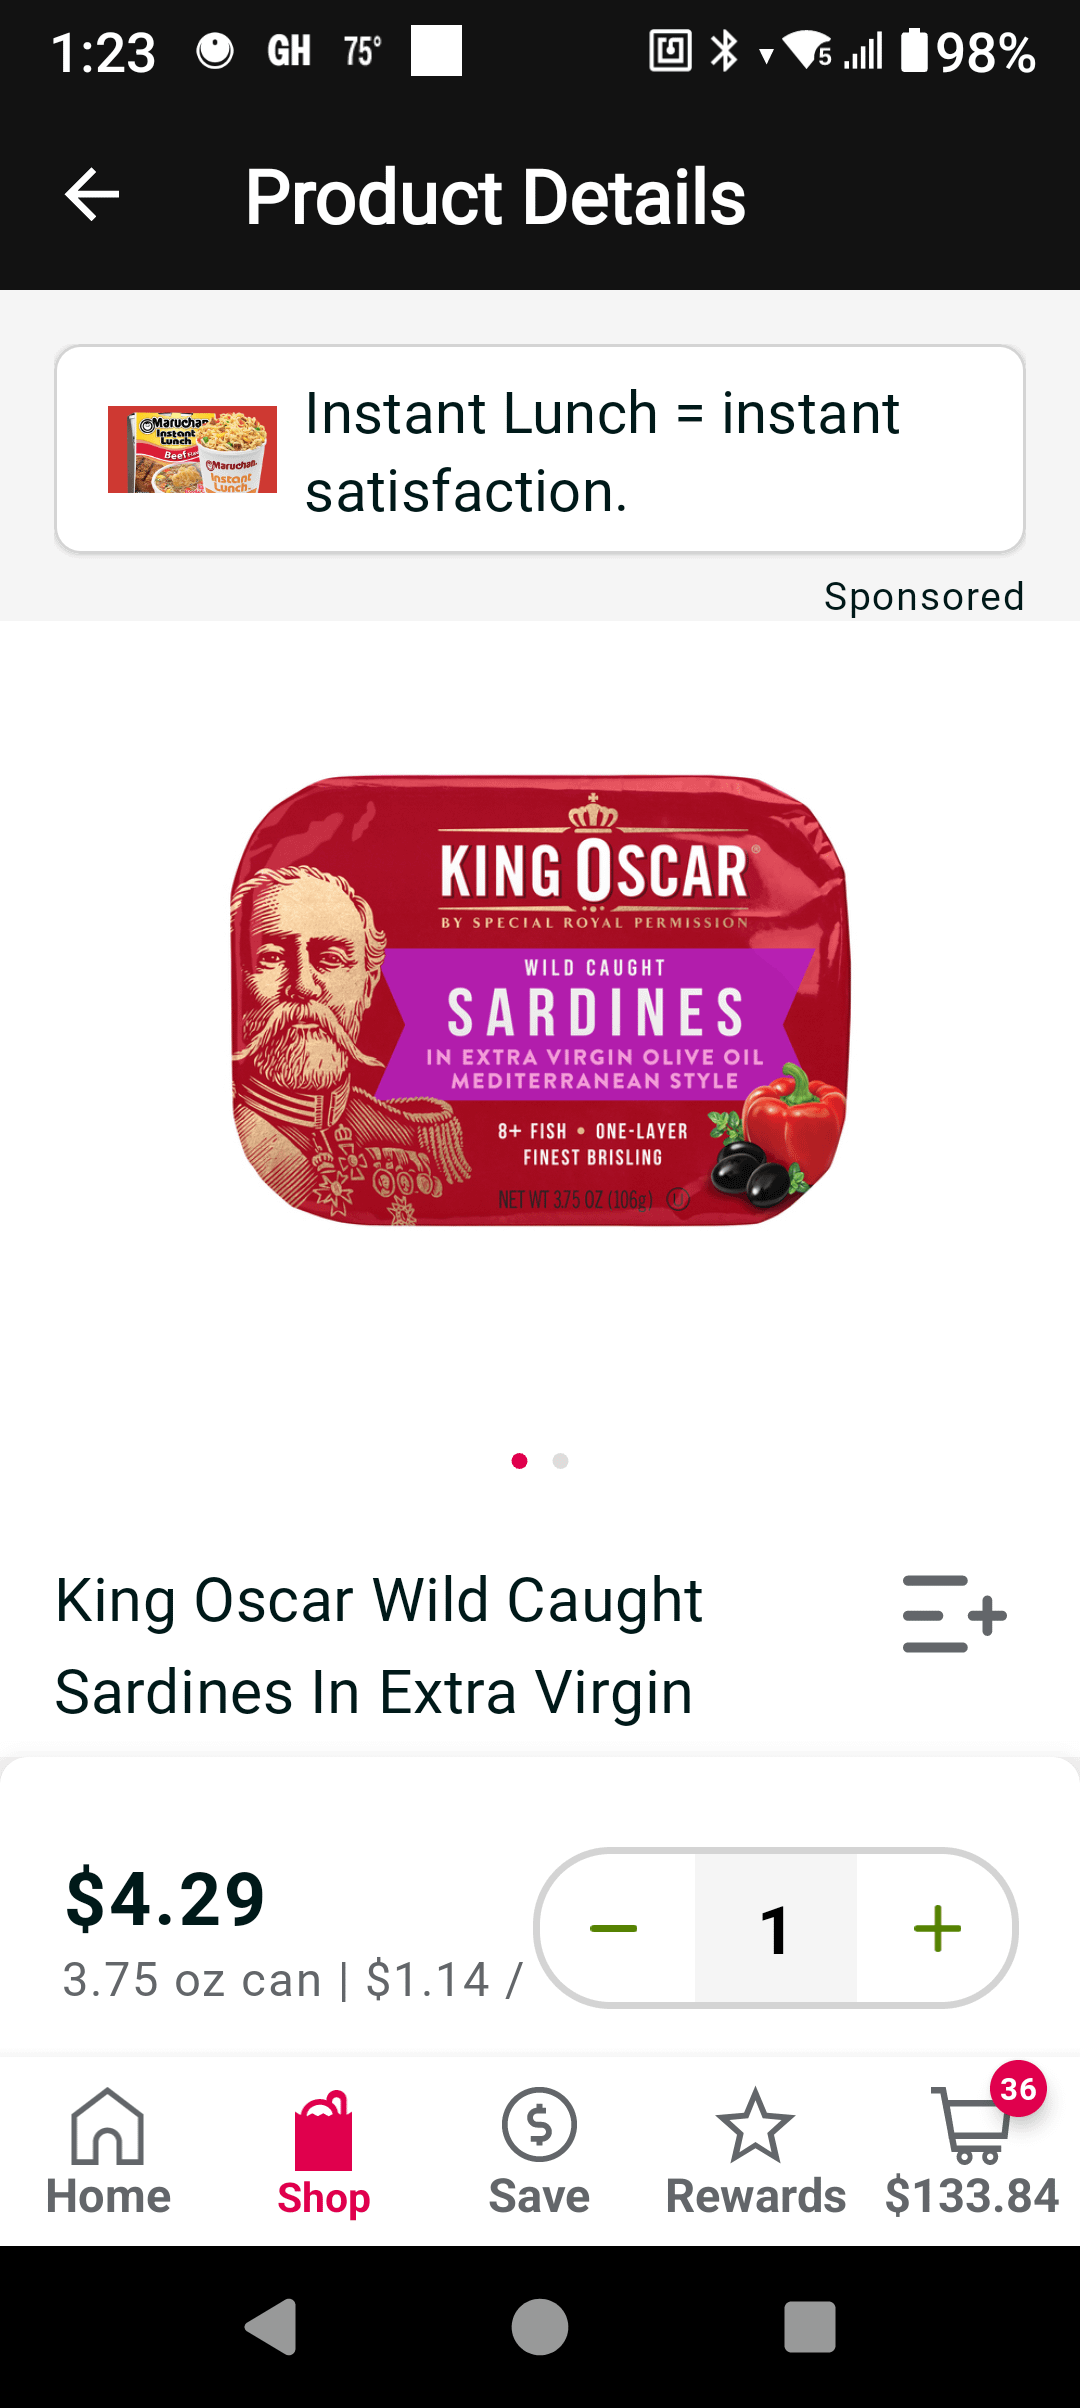Select the first image carousel dot

click(x=519, y=1461)
